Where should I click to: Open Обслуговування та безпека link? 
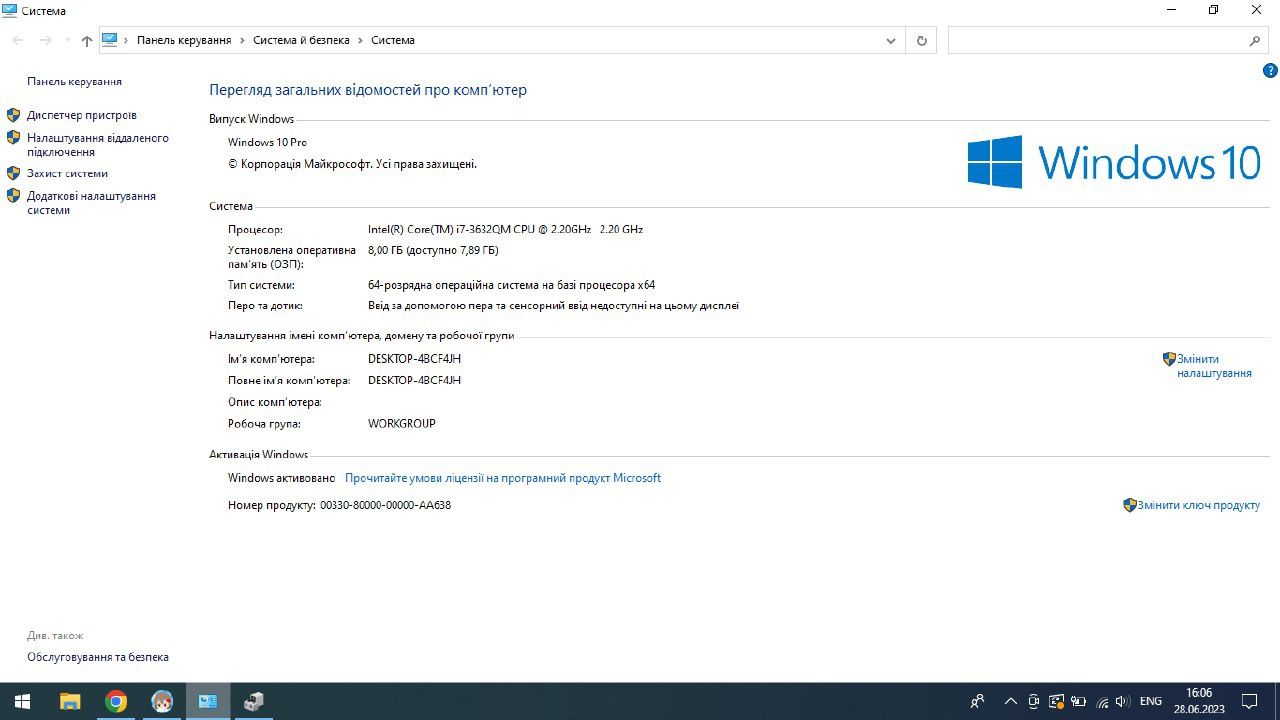coord(98,657)
